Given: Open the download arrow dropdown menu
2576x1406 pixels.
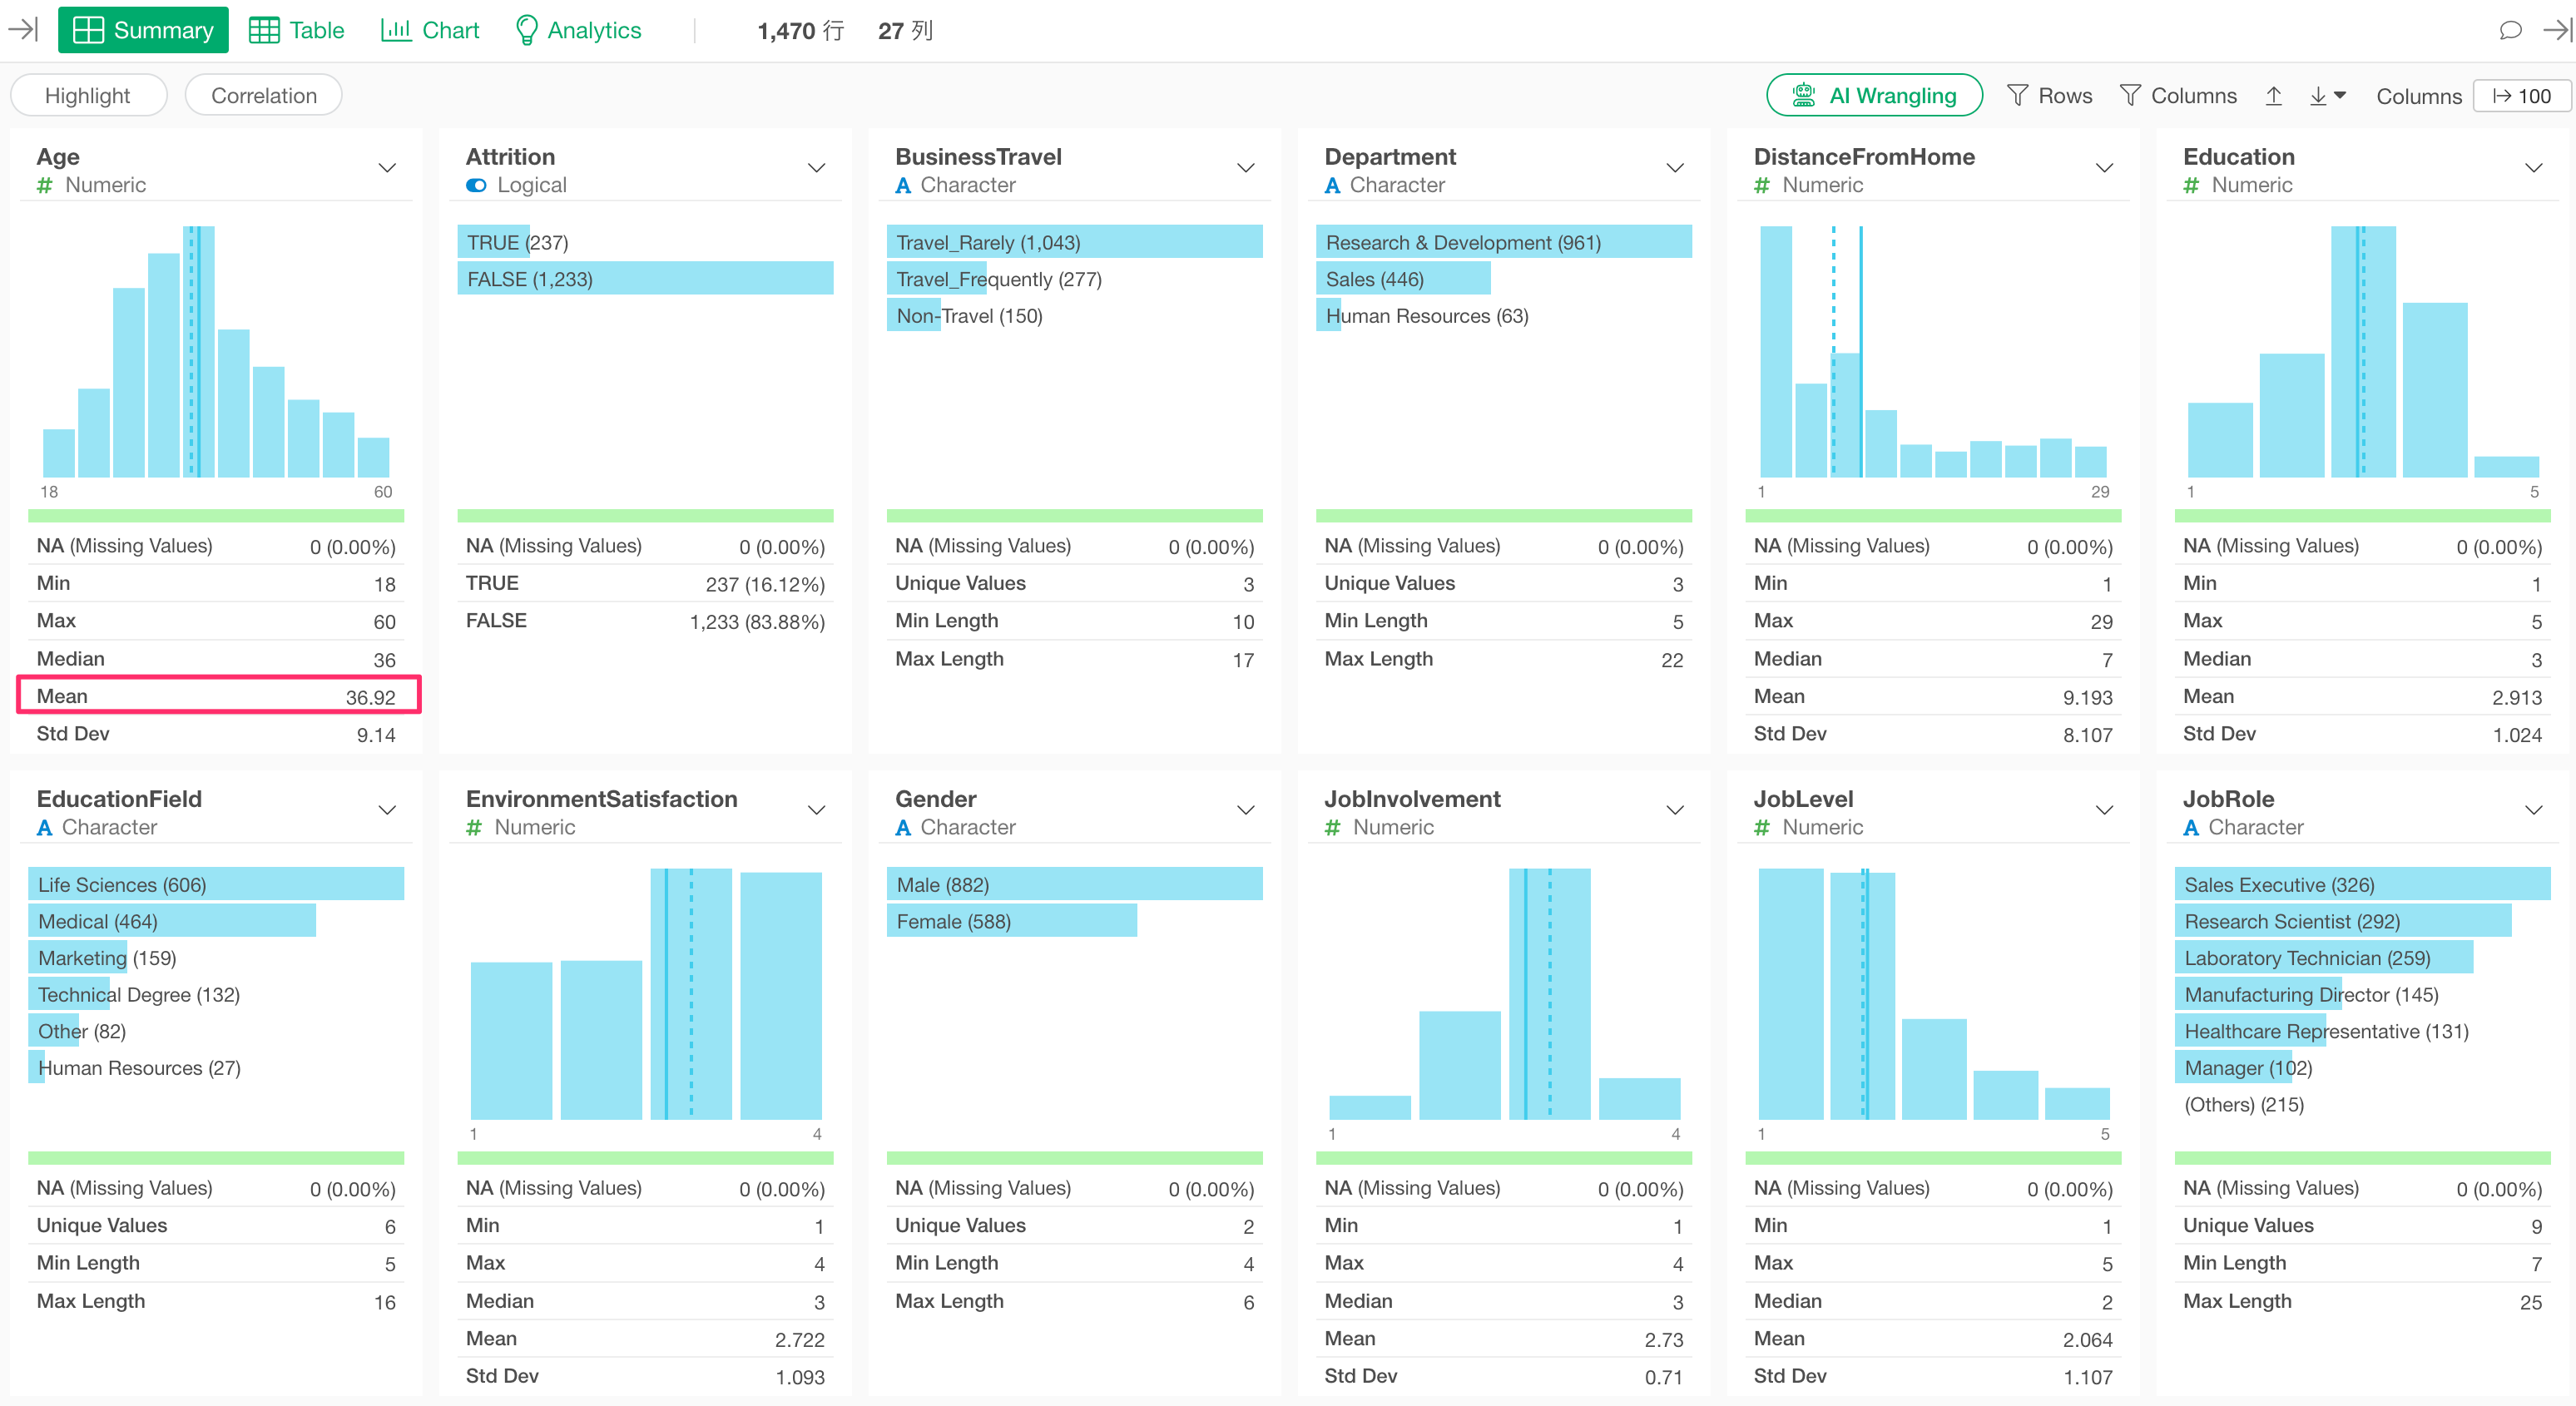Looking at the screenshot, I should (x=2327, y=96).
